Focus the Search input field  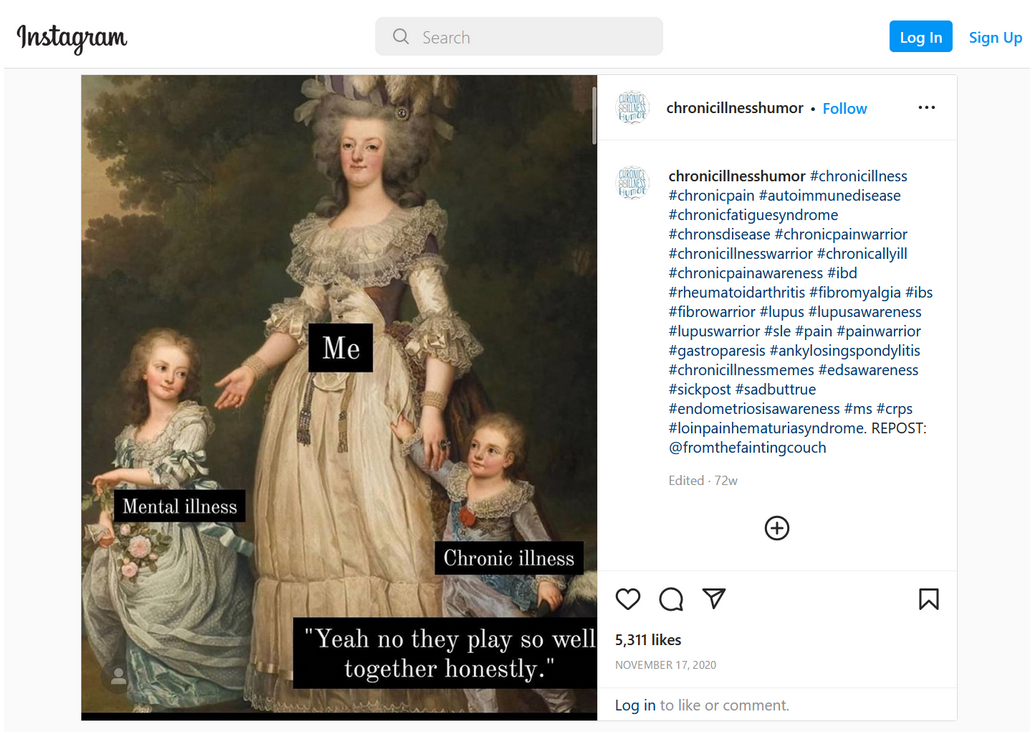click(x=530, y=37)
